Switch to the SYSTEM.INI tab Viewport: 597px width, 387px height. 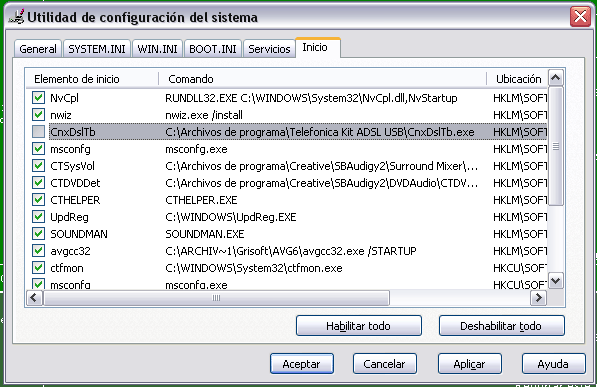point(97,49)
